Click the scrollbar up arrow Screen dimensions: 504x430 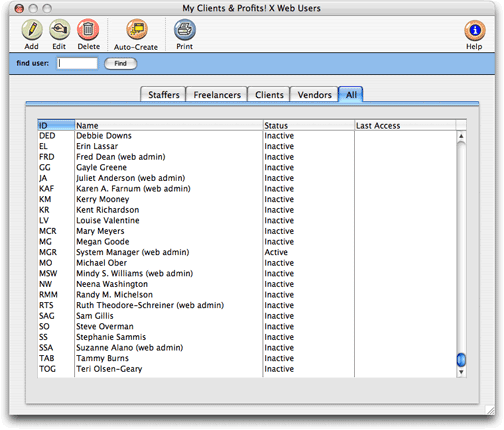click(x=461, y=136)
